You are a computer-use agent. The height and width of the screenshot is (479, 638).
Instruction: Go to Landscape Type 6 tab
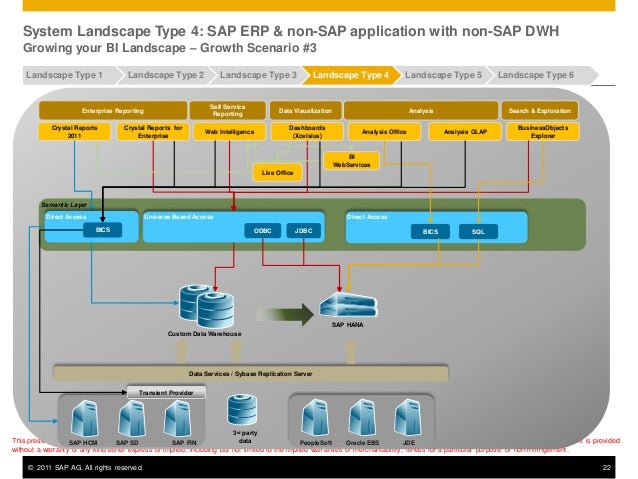coord(541,75)
